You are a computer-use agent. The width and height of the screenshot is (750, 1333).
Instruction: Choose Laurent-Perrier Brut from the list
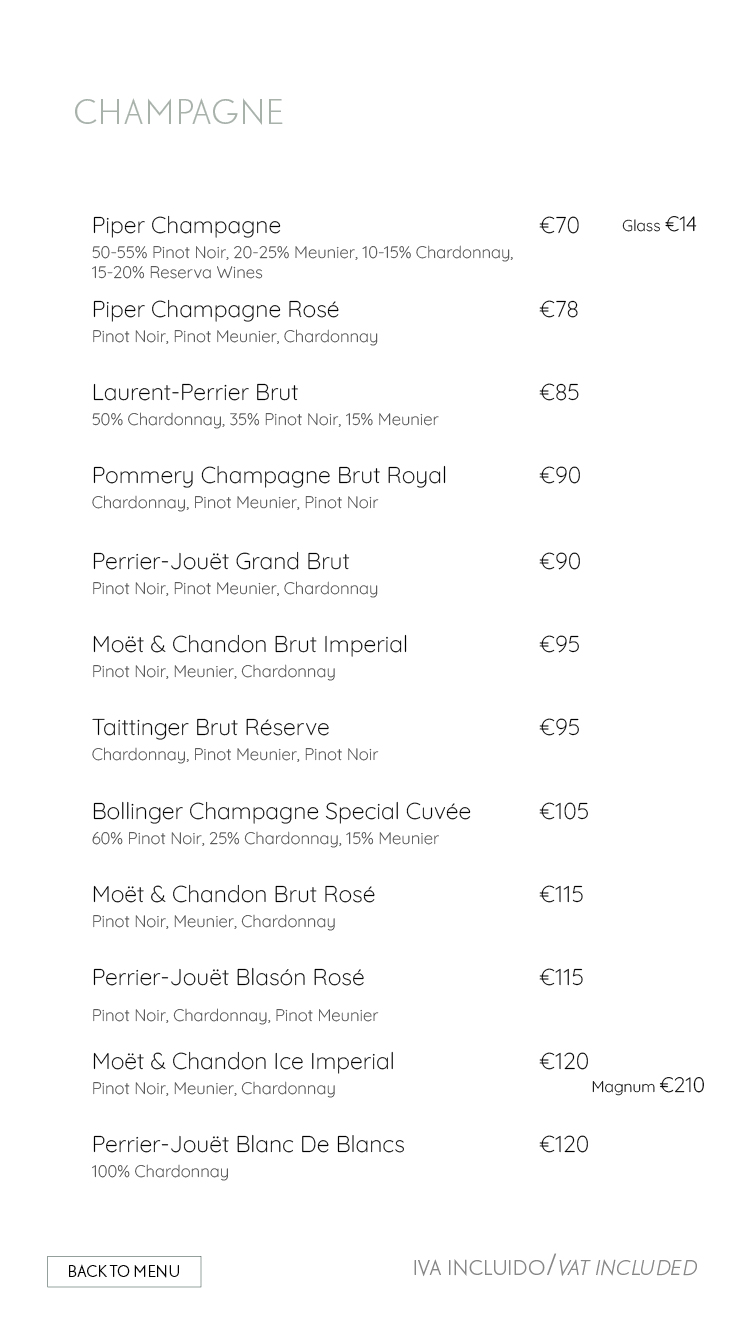(x=195, y=392)
